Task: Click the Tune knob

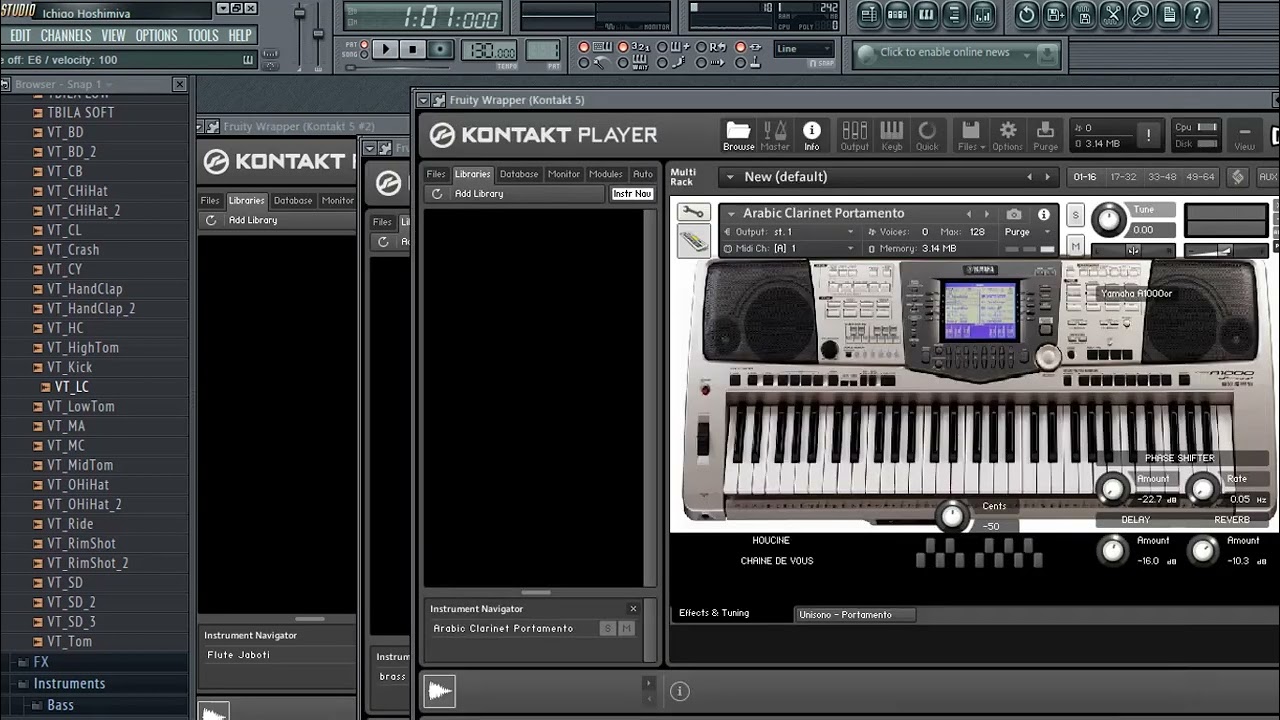Action: coord(1109,218)
